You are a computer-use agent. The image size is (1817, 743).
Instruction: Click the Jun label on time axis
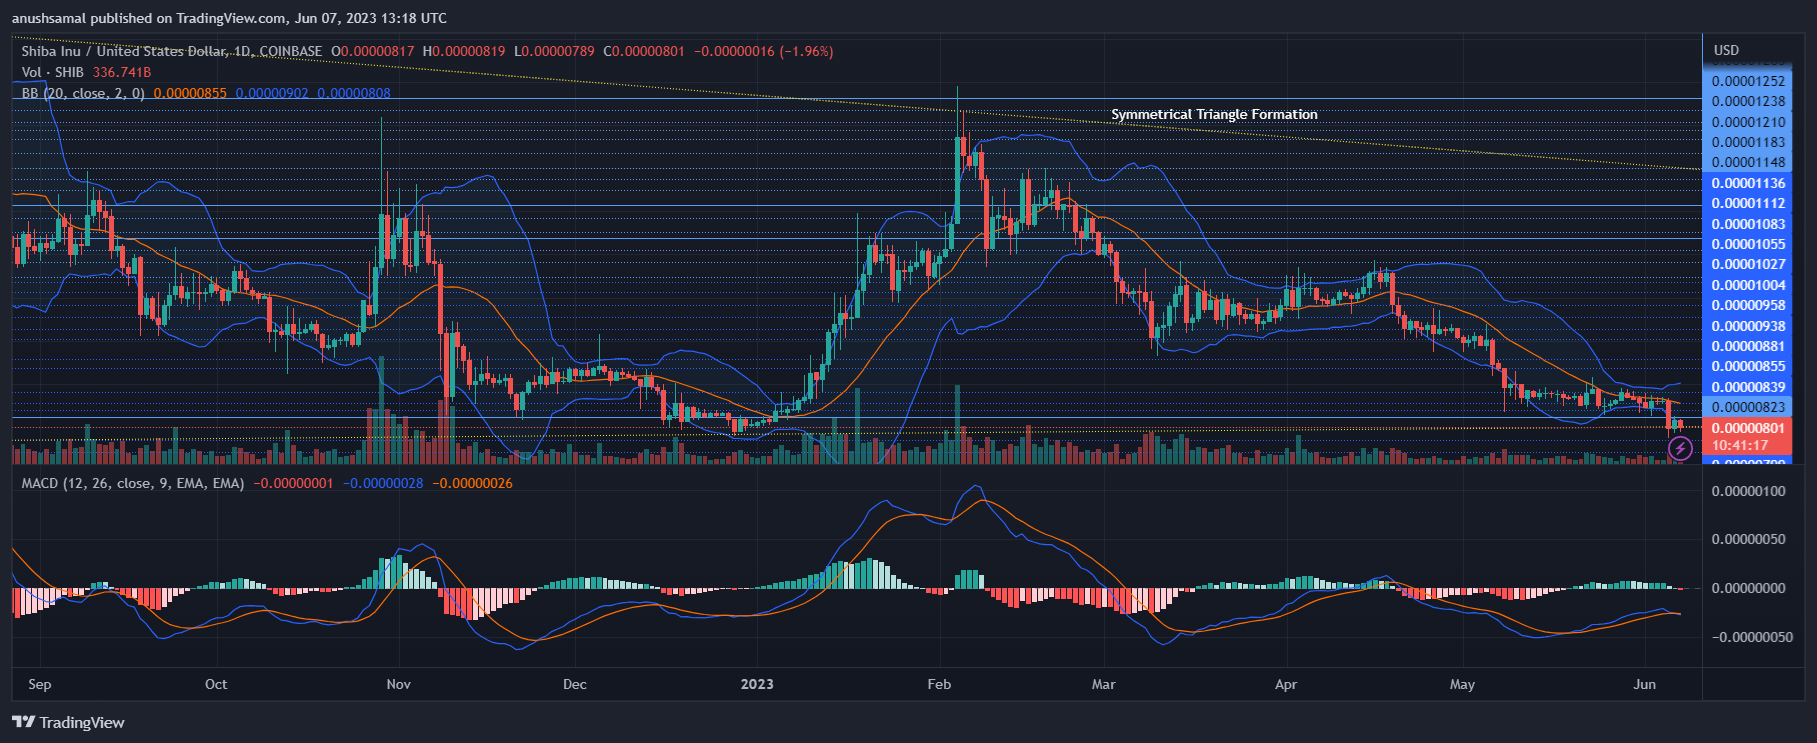pyautogui.click(x=1644, y=684)
